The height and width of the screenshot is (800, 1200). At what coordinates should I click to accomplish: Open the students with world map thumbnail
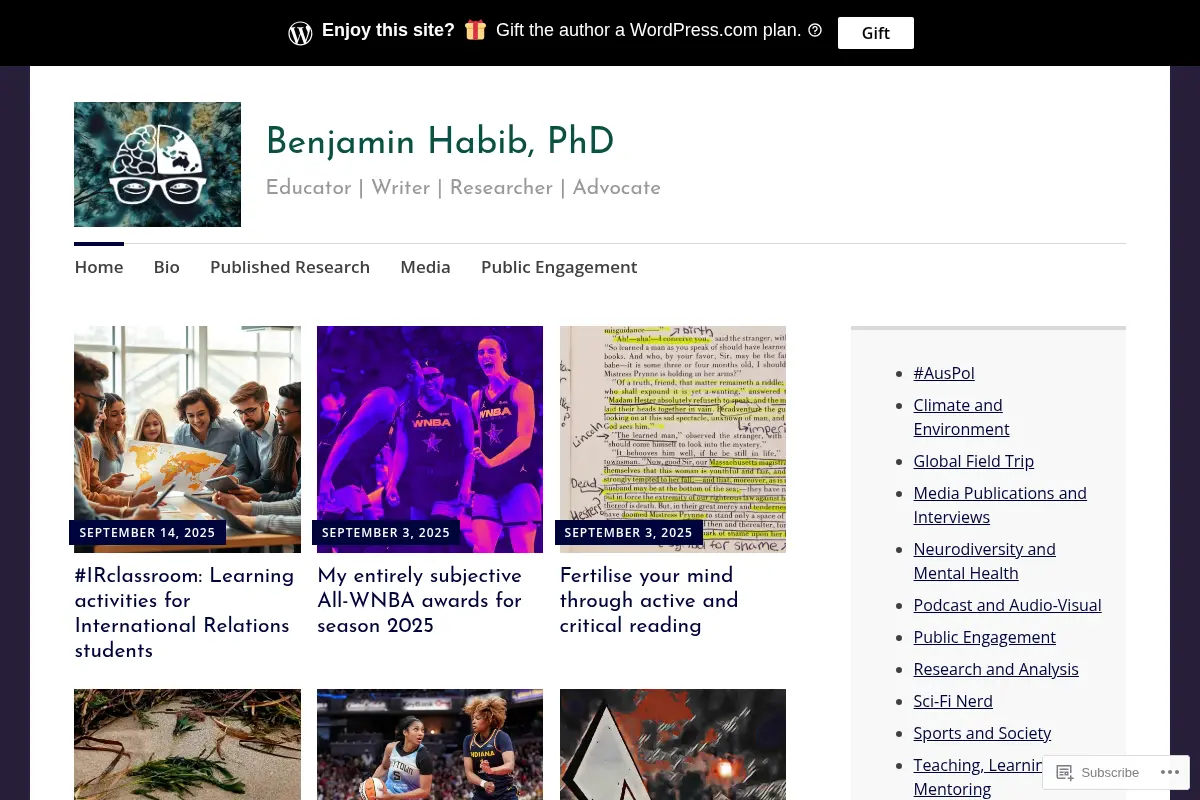point(187,439)
